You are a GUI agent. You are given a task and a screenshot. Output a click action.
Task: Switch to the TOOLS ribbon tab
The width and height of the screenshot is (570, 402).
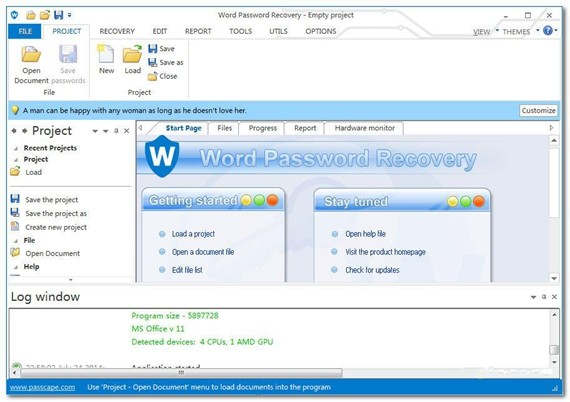(240, 31)
